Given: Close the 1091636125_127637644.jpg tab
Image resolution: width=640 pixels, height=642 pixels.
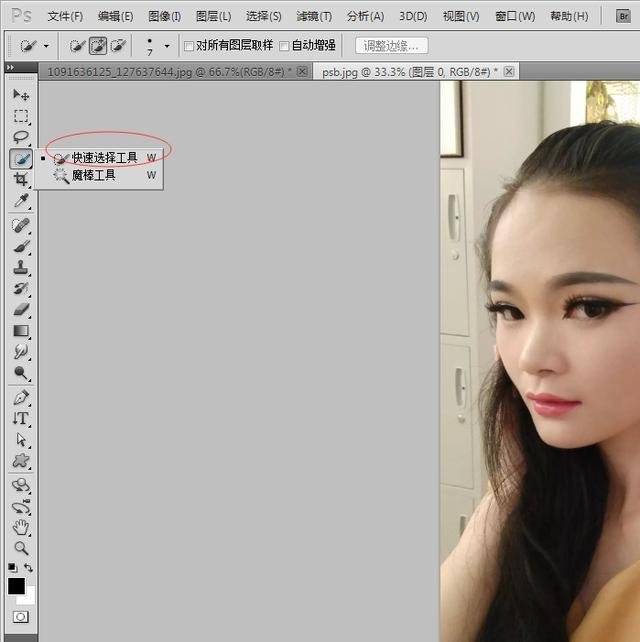Looking at the screenshot, I should [302, 72].
